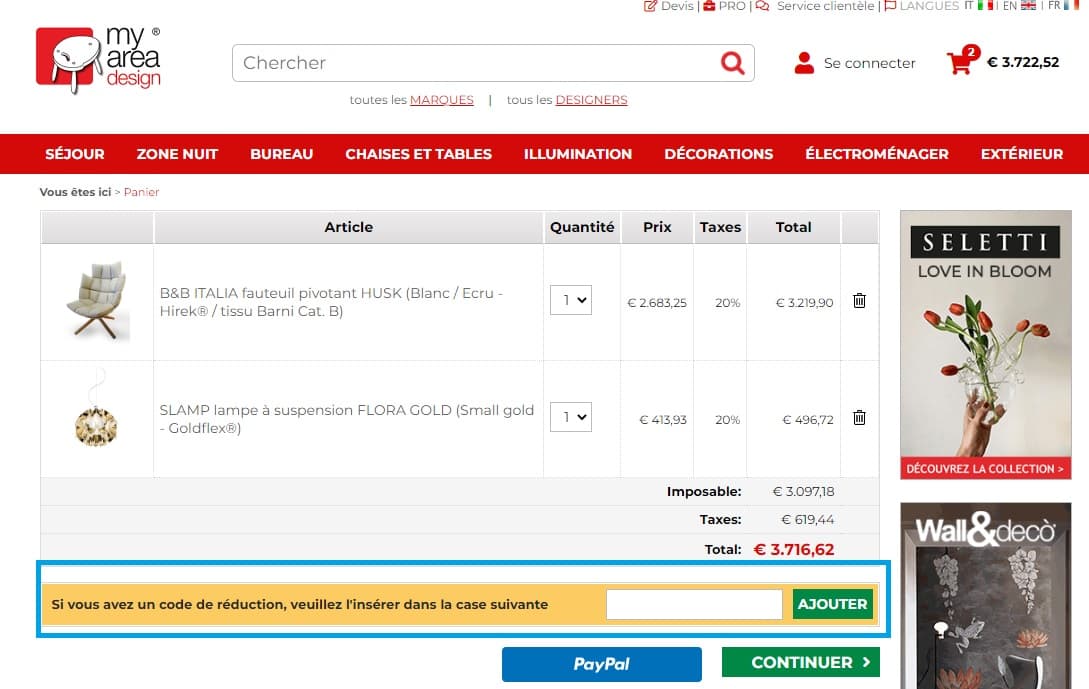The width and height of the screenshot is (1089, 689).
Task: Open a quote via the Devis pencil icon
Action: (x=648, y=6)
